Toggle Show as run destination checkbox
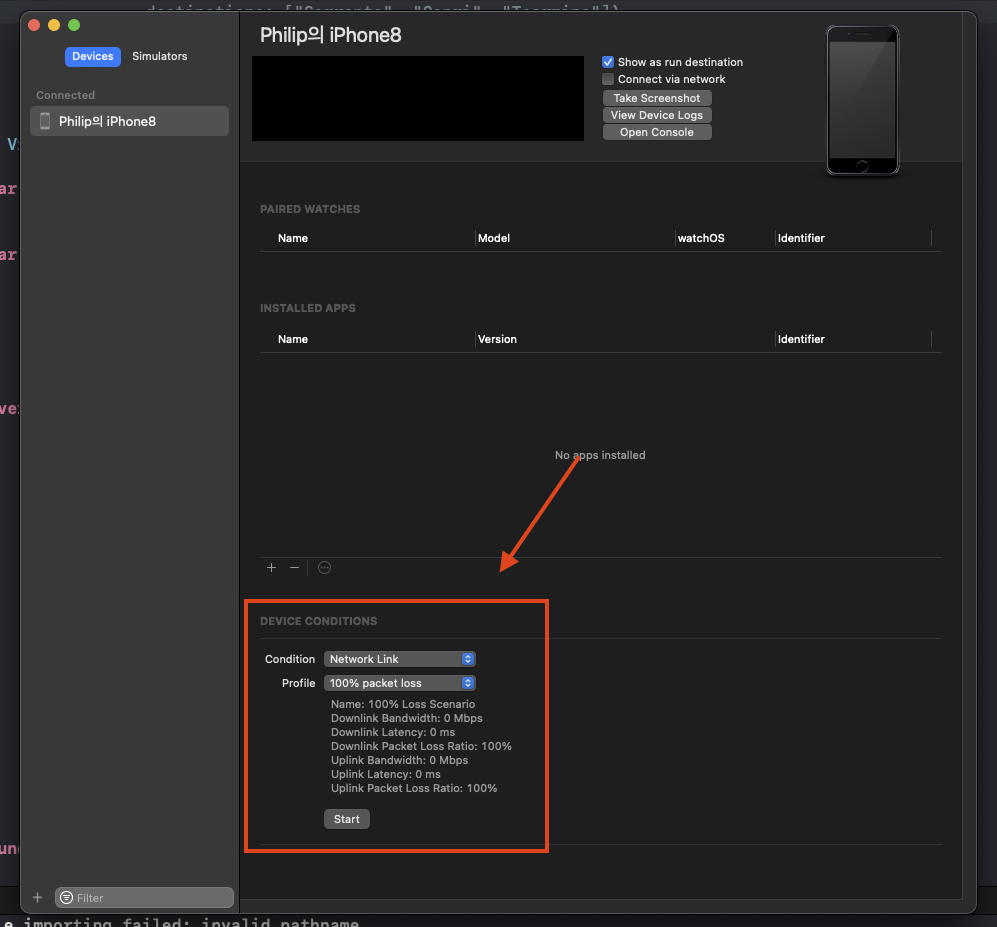The width and height of the screenshot is (997, 927). (608, 62)
